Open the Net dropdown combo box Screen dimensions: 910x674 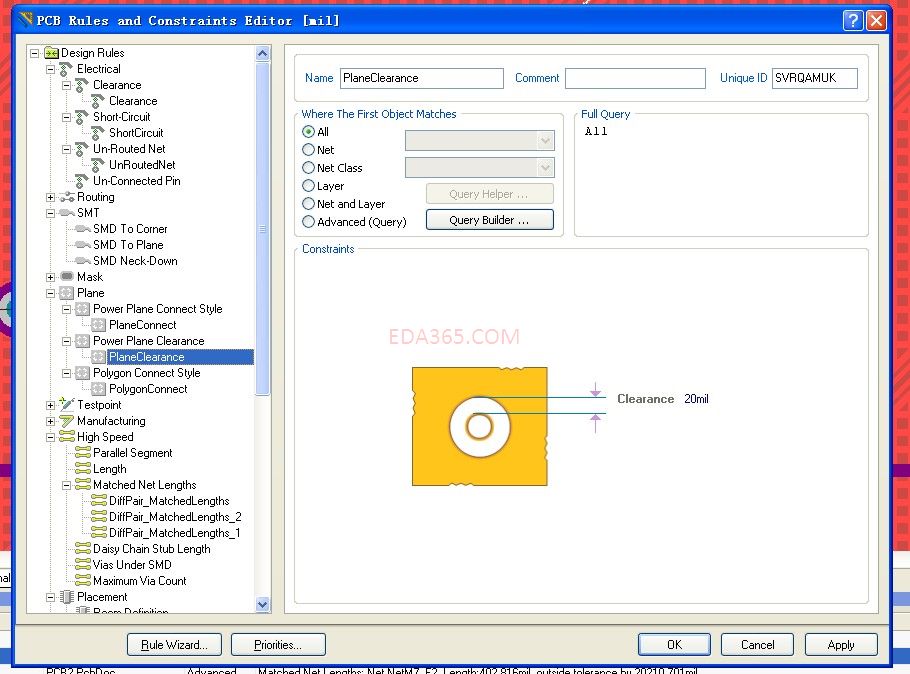(479, 140)
